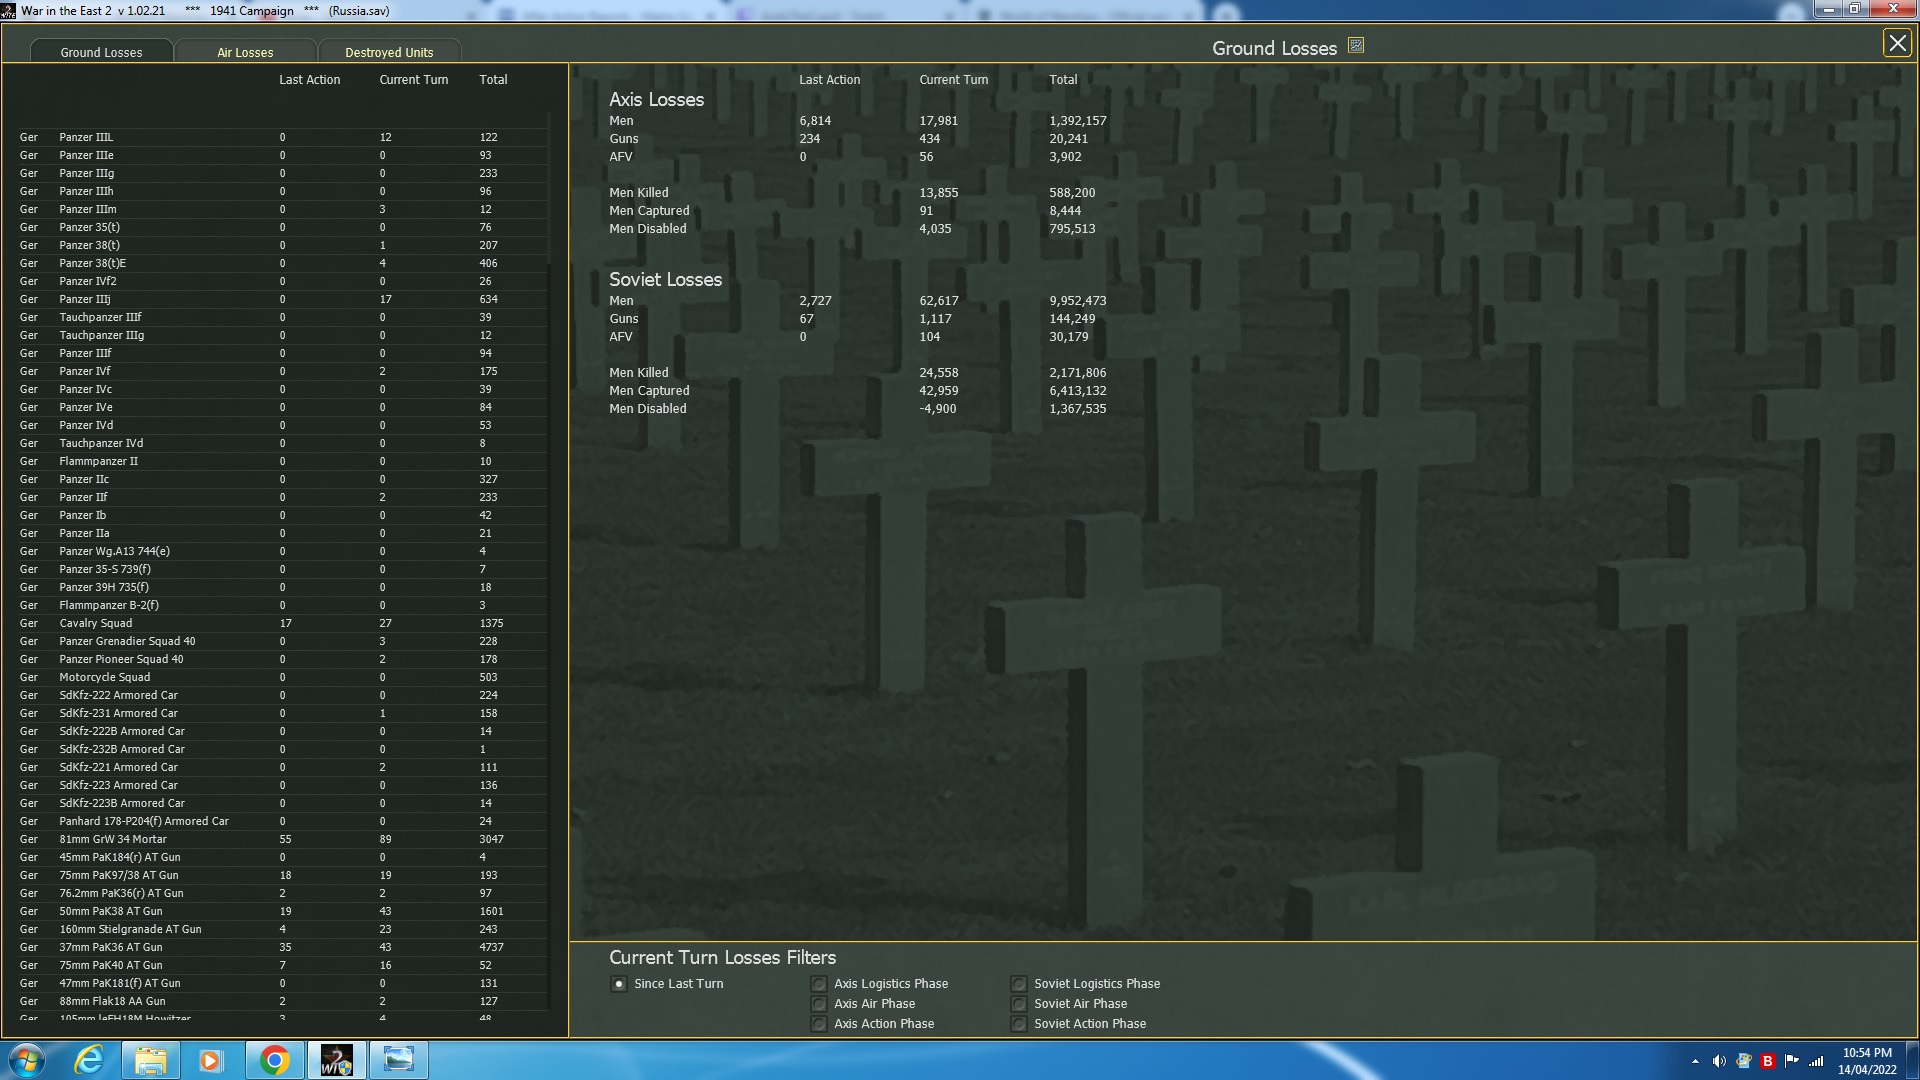Open Google Chrome from the taskbar

pos(274,1060)
